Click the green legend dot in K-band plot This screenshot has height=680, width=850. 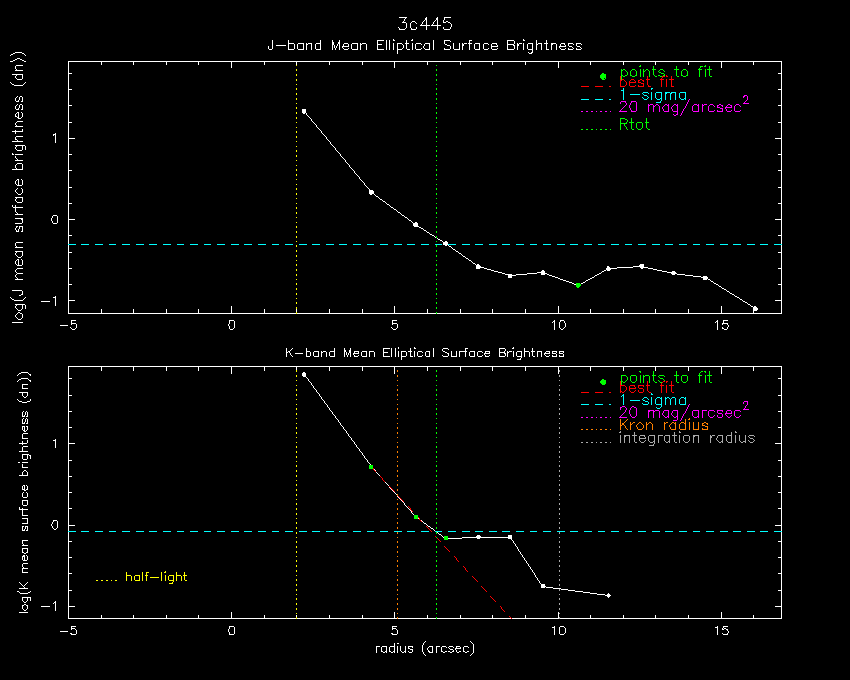[603, 382]
